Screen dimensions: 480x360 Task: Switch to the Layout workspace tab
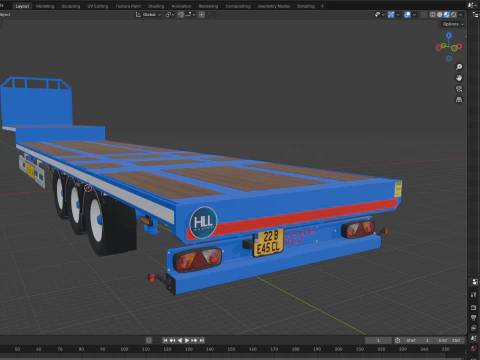(22, 6)
